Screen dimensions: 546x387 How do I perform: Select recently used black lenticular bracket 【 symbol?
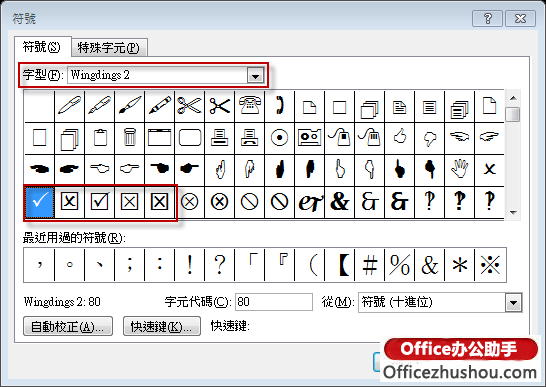click(x=340, y=265)
